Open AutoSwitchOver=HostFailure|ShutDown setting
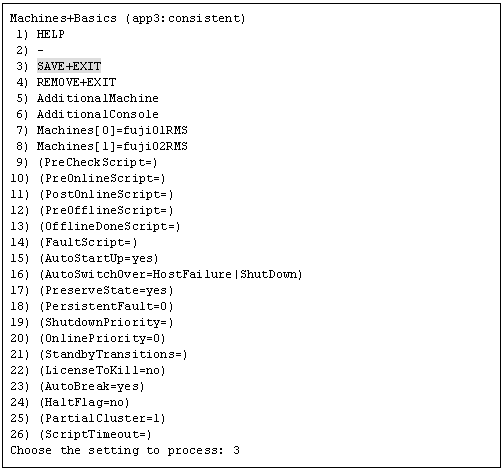Viewport: 502px width, 470px height. (171, 274)
